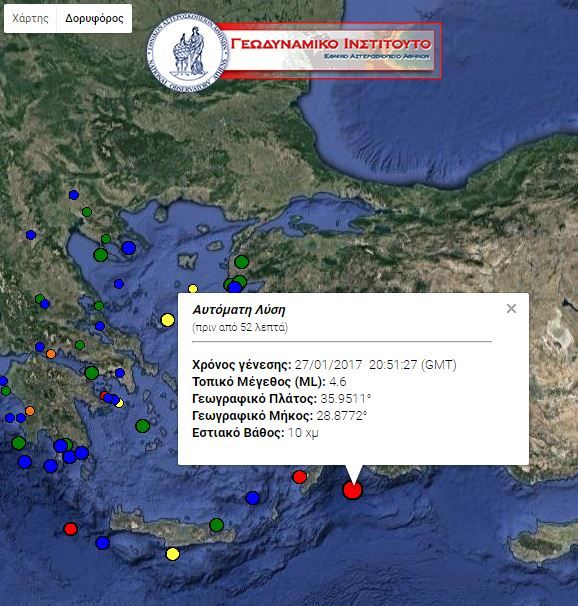Image resolution: width=578 pixels, height=606 pixels.
Task: Select the red earthquake marker on Rhodes
Action: (x=299, y=477)
